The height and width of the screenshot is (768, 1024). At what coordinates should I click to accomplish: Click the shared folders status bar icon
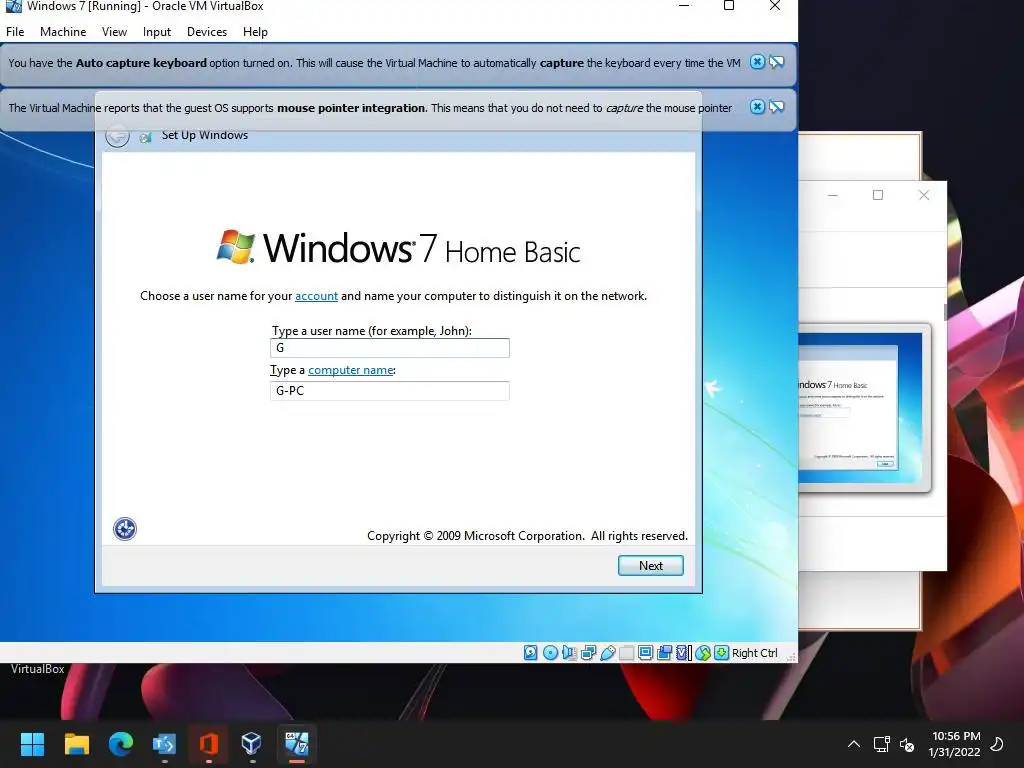click(626, 652)
